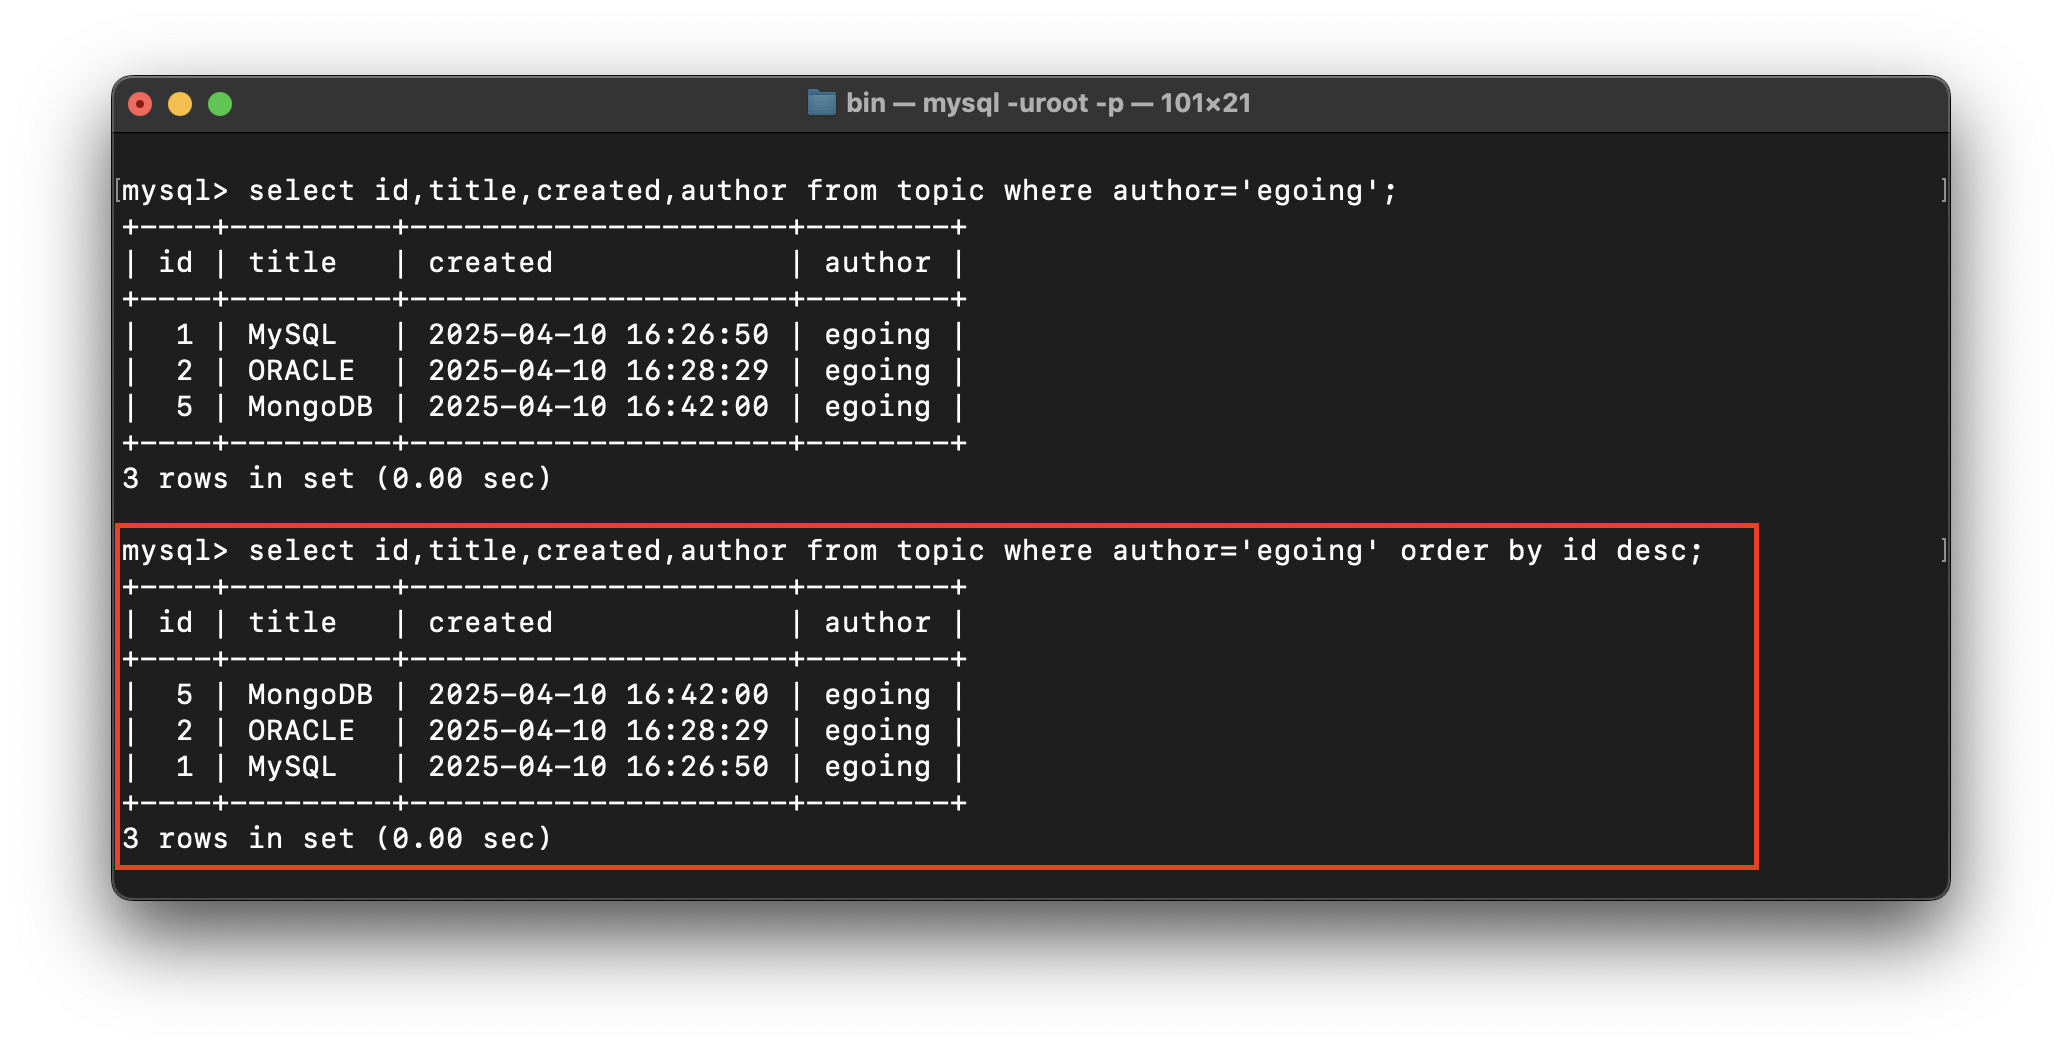Click '2025-04-10 16:28:29' in the second table
The width and height of the screenshot is (2062, 1048).
[x=599, y=731]
